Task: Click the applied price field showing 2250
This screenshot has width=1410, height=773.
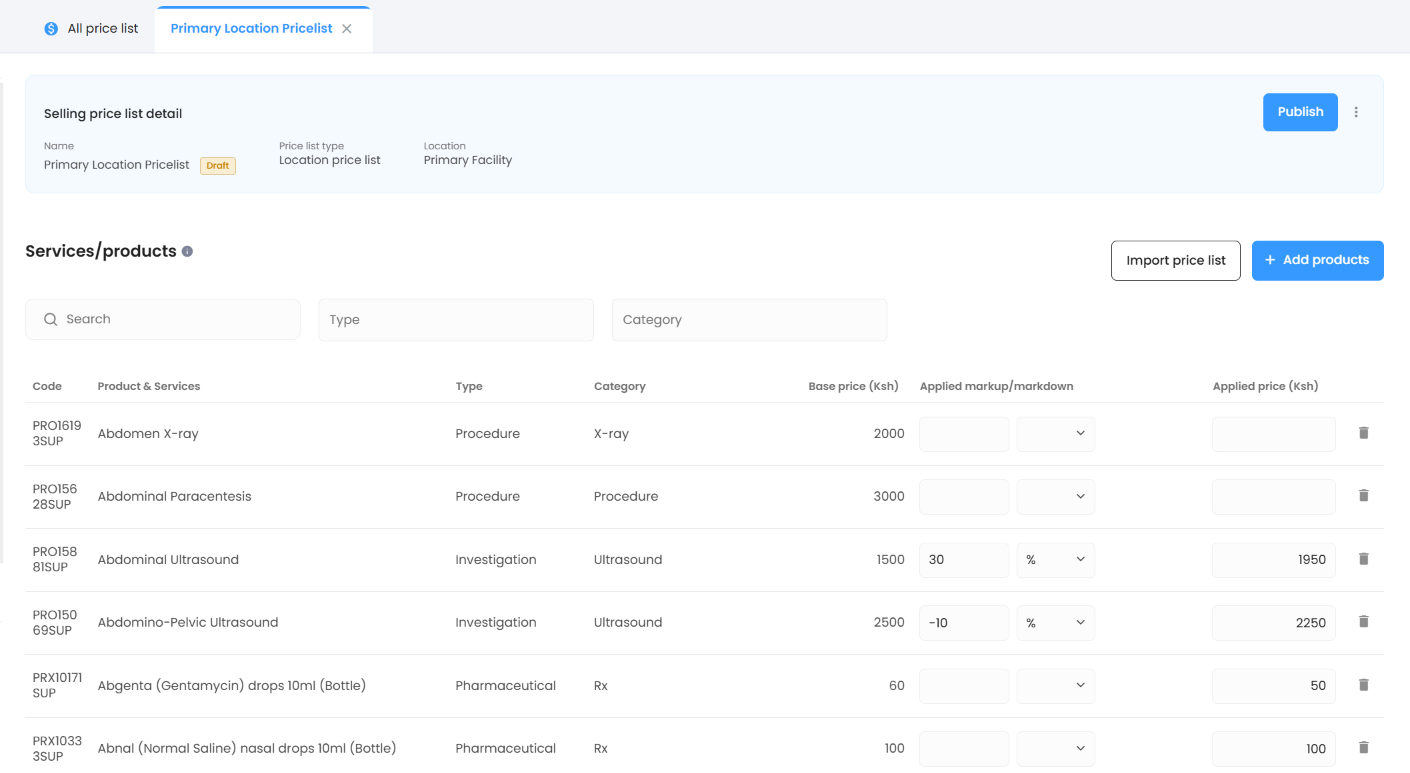Action: click(x=1273, y=623)
